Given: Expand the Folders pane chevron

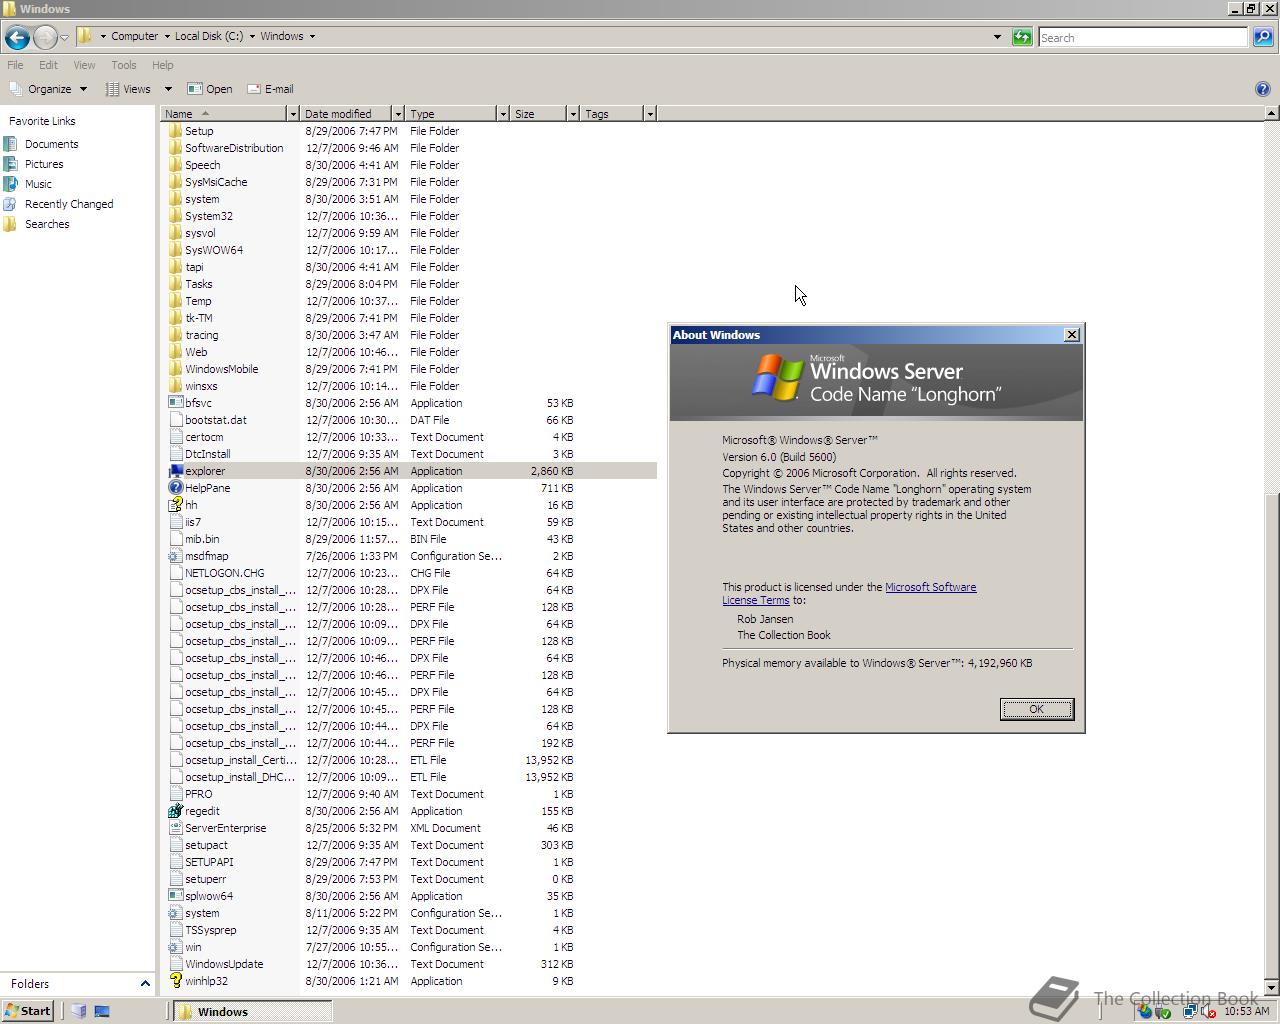Looking at the screenshot, I should click(145, 984).
